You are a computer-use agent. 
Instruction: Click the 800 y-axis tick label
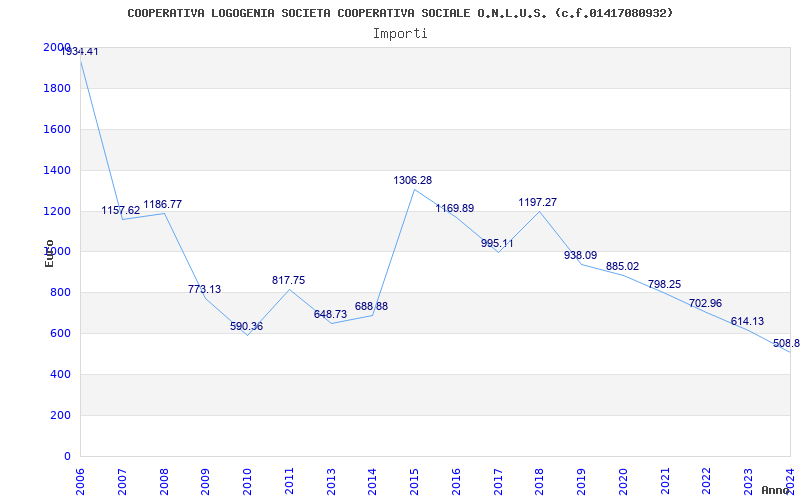60,292
